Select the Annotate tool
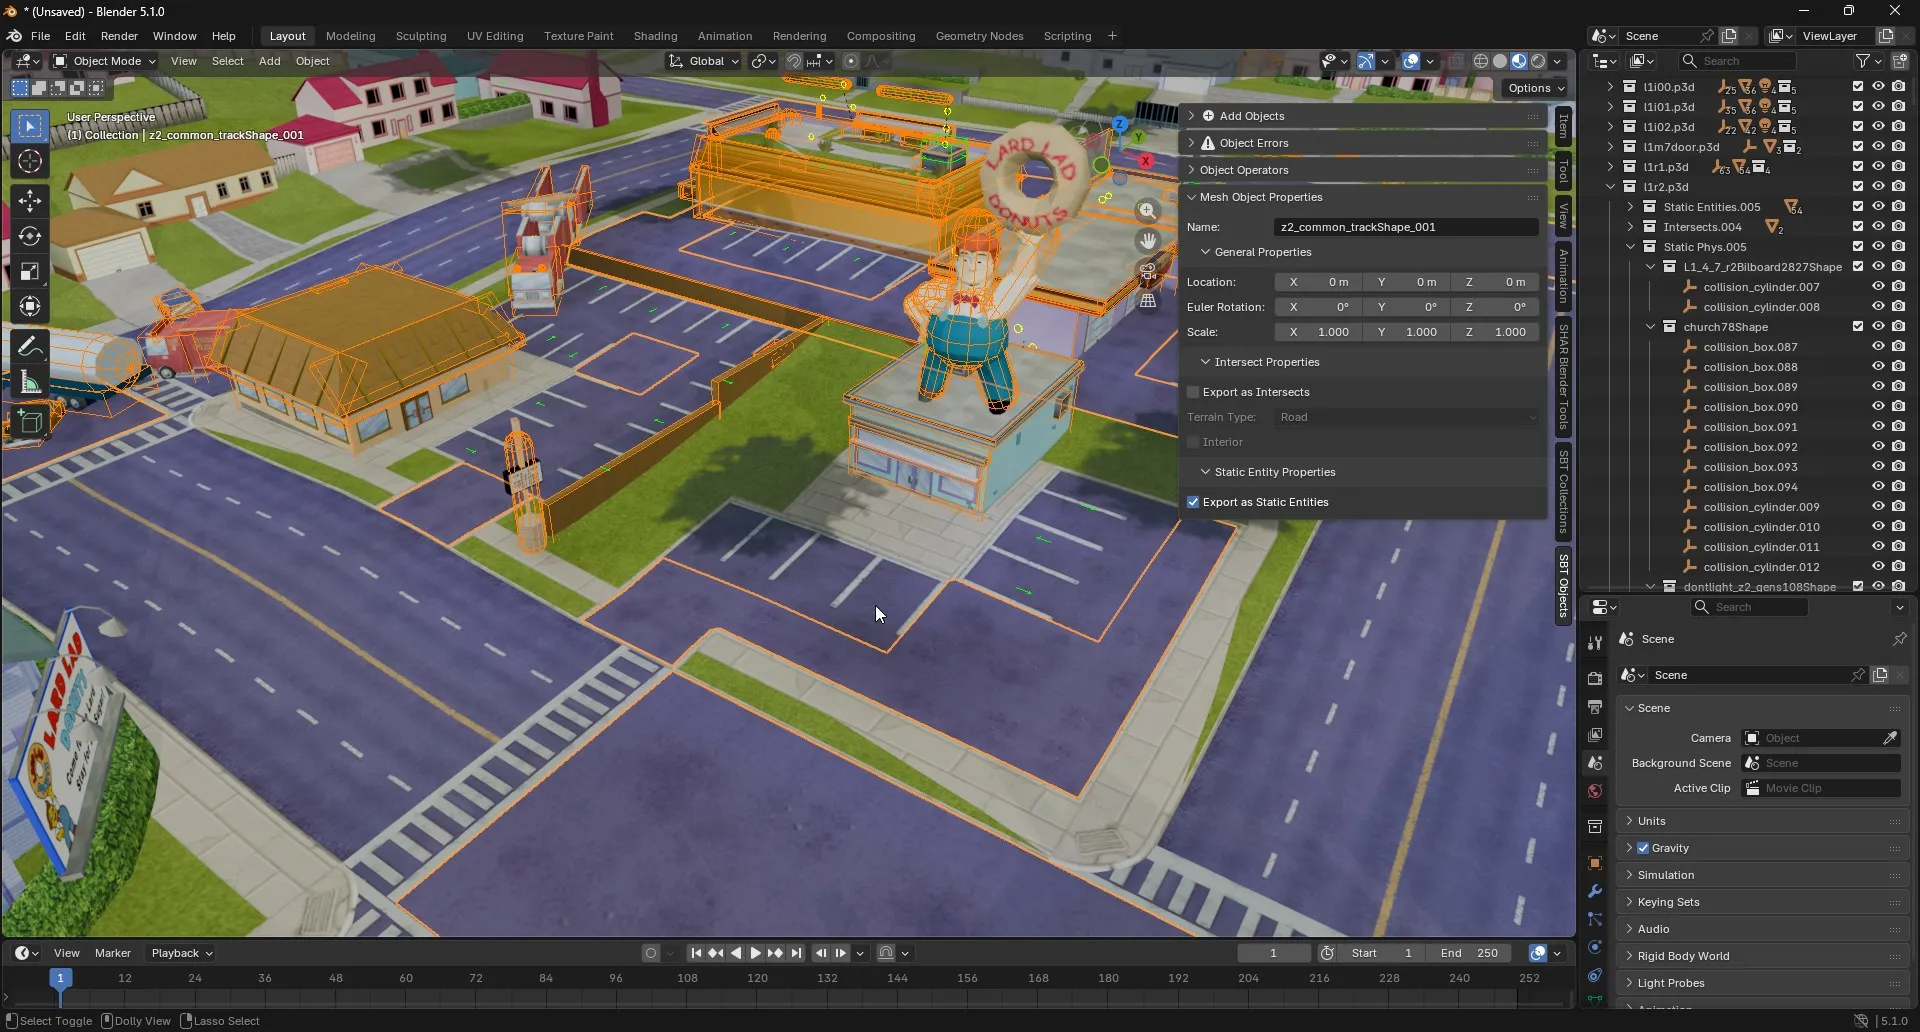This screenshot has height=1032, width=1920. point(30,347)
